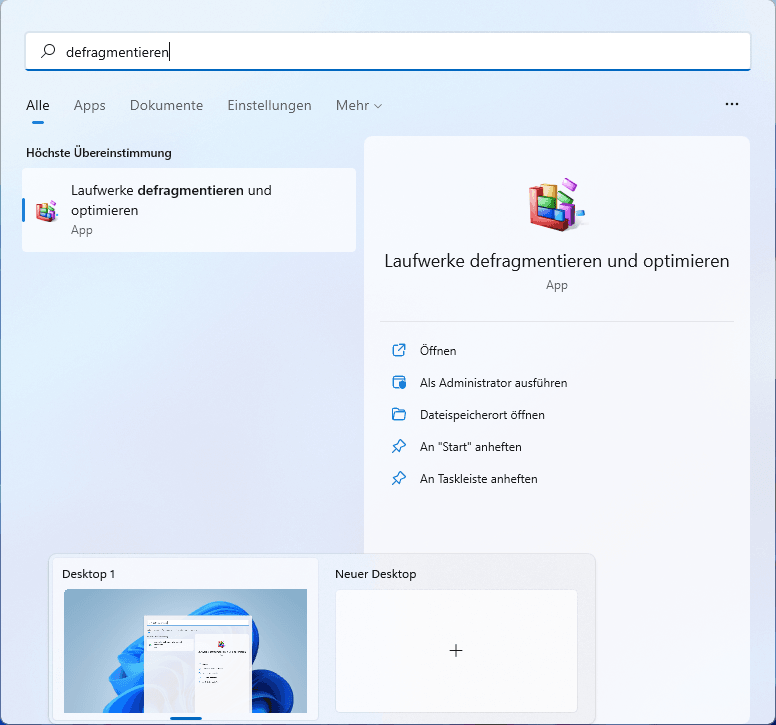This screenshot has width=776, height=725.
Task: Click the app title heading in the details pane
Action: click(556, 261)
